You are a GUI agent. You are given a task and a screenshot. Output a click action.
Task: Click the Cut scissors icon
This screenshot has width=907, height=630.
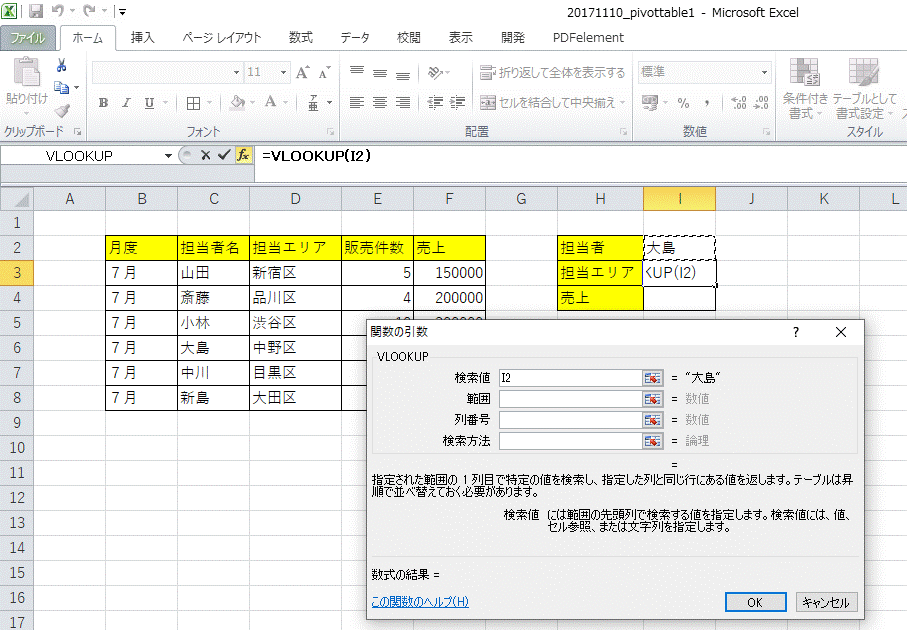coord(61,66)
